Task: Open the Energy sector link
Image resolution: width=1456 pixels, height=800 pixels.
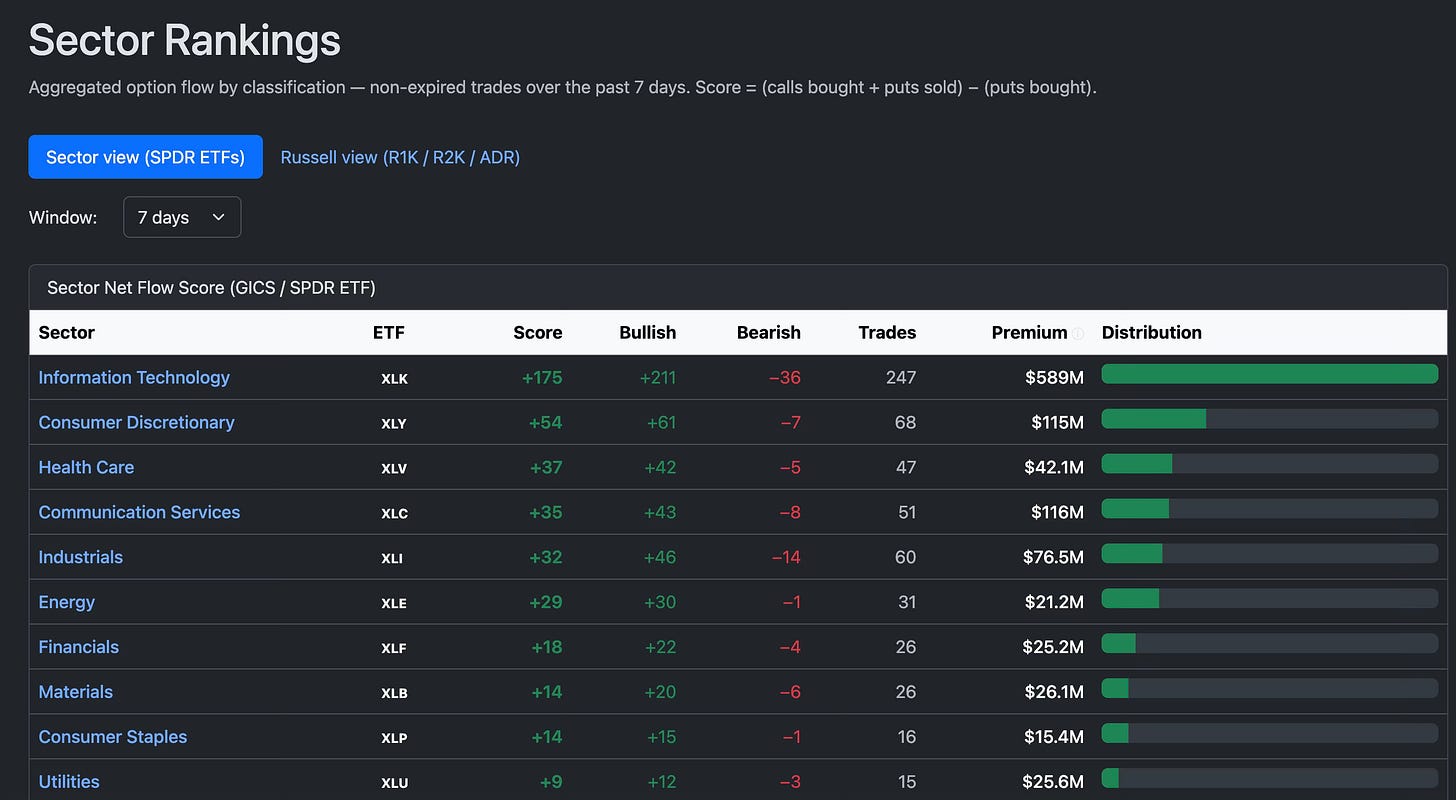Action: click(67, 602)
